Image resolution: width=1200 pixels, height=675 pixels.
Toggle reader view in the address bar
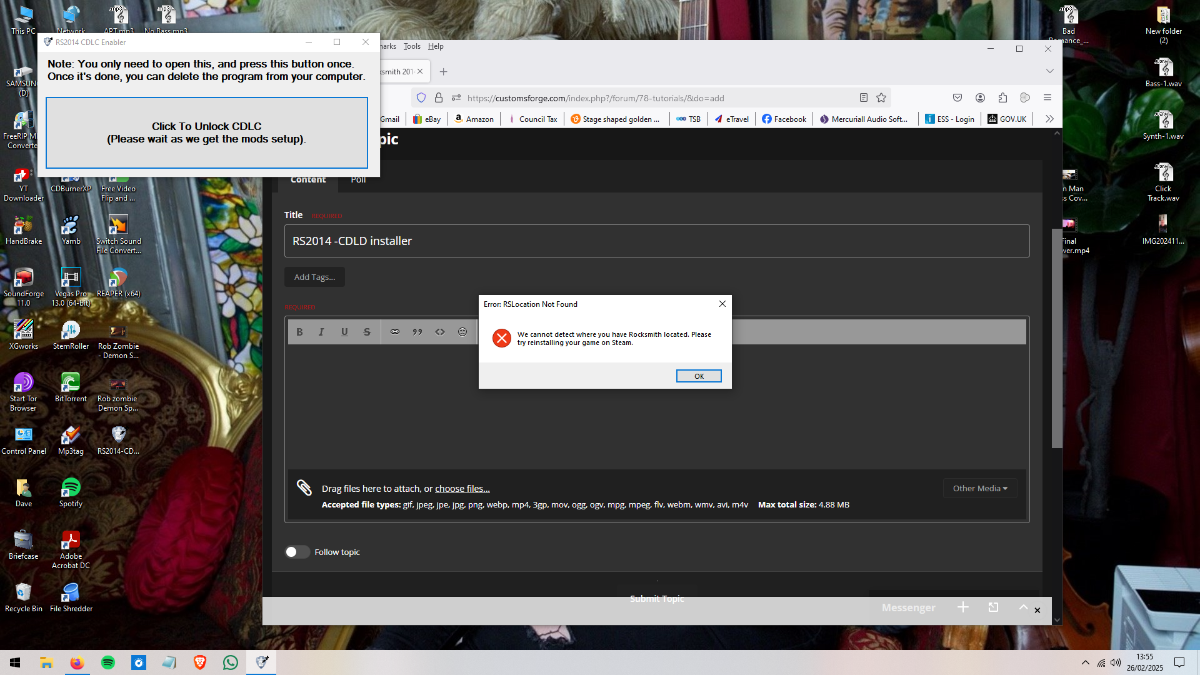coord(863,98)
